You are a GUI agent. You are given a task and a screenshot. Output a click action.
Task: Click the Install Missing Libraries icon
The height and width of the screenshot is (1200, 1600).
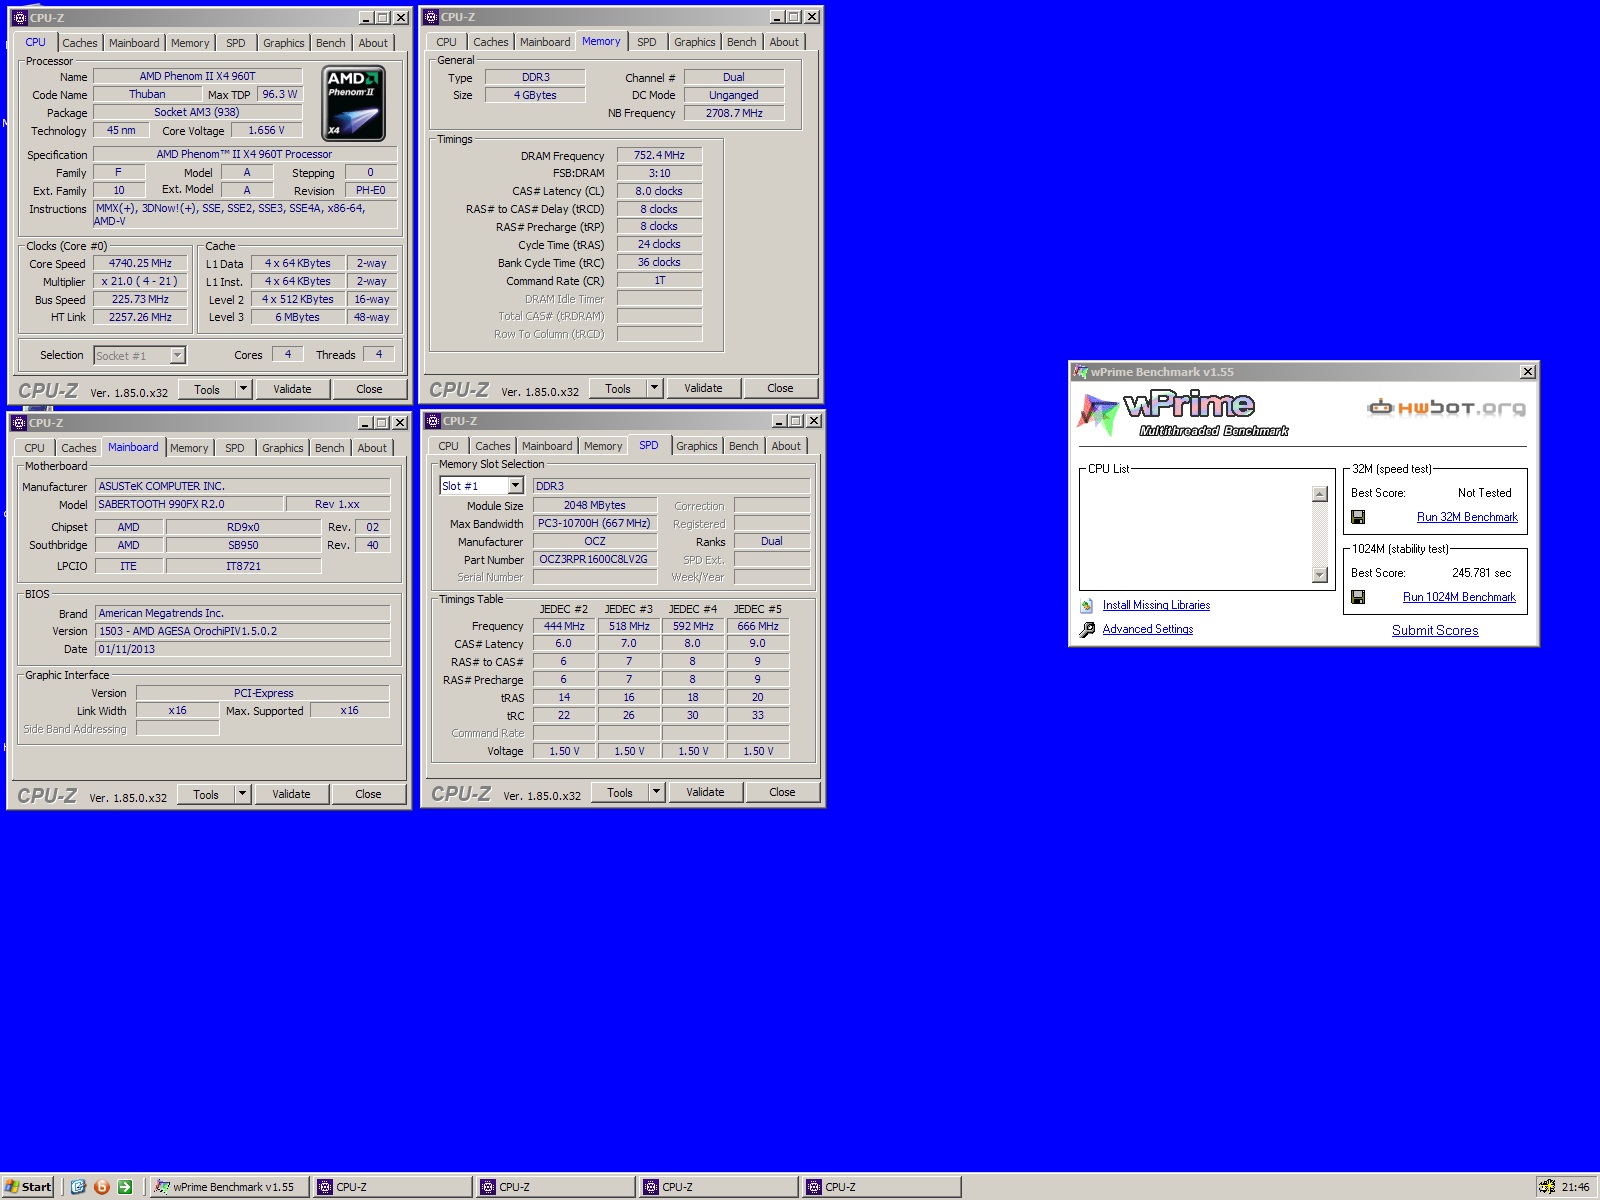point(1087,605)
